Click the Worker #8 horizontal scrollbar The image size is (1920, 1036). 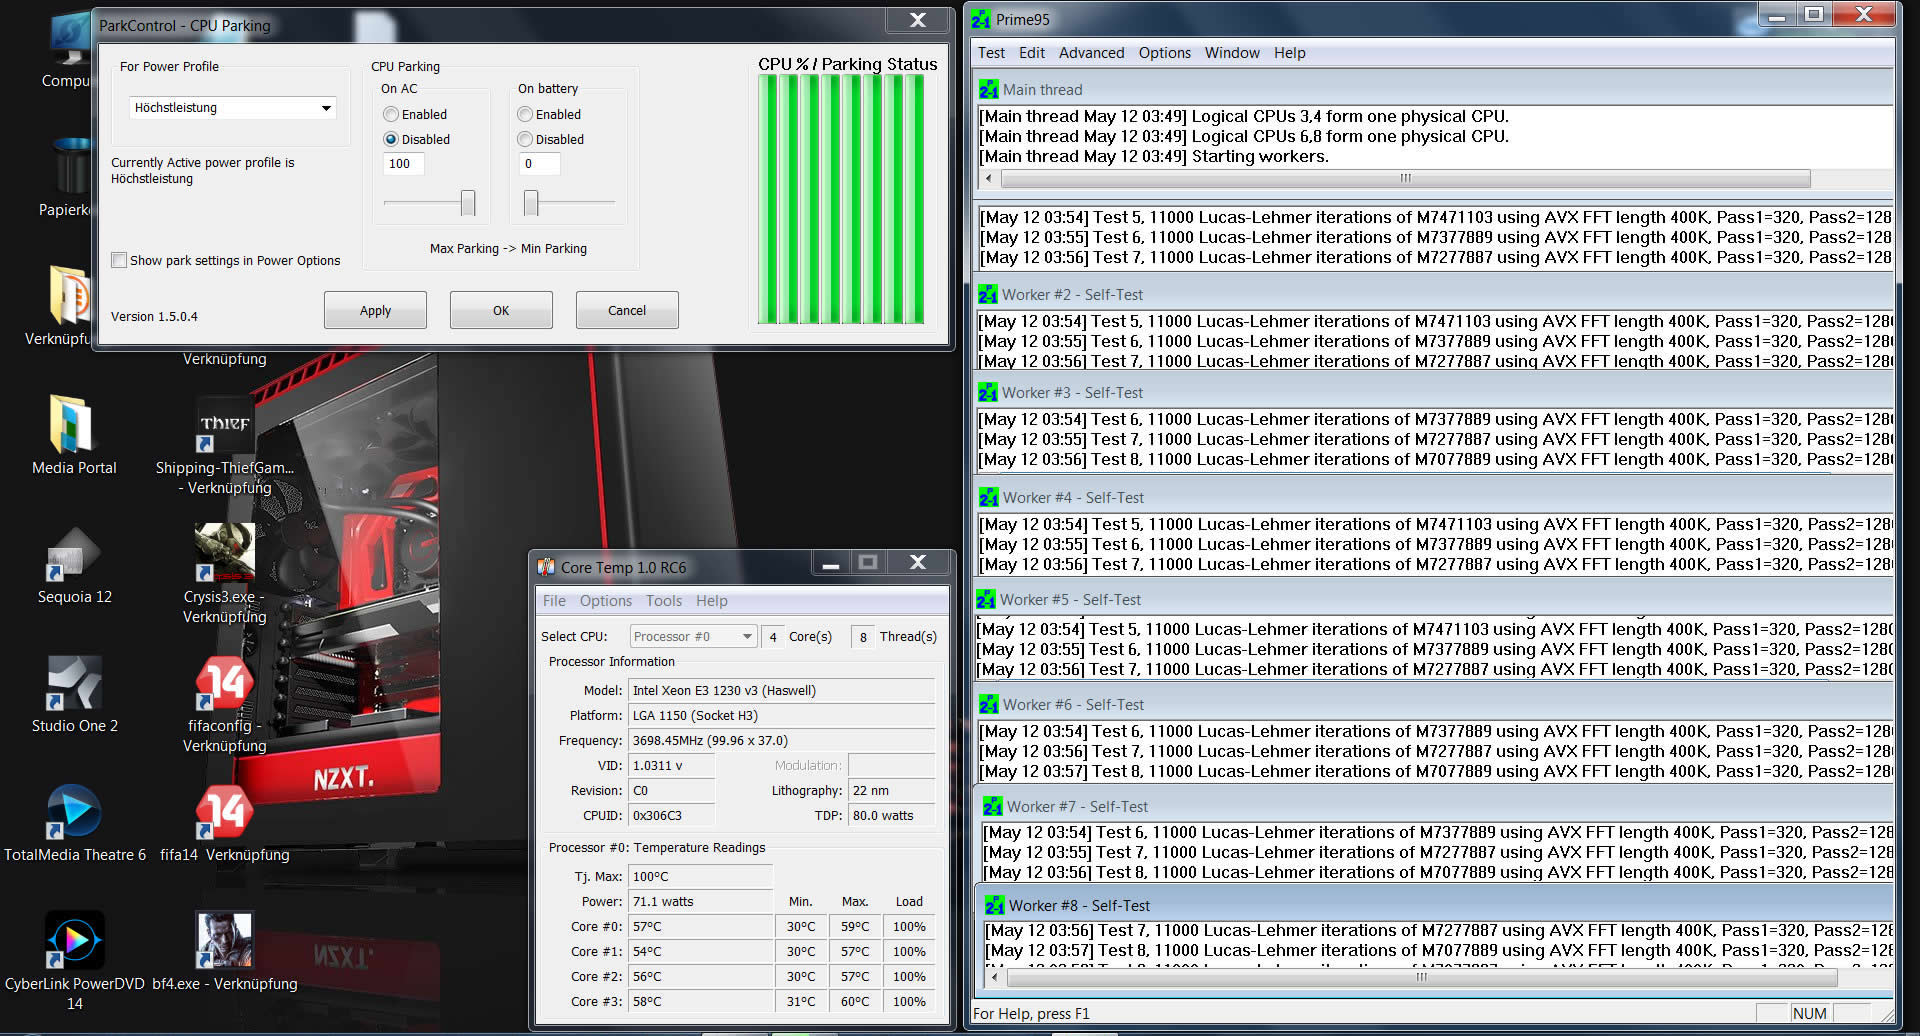(1421, 977)
